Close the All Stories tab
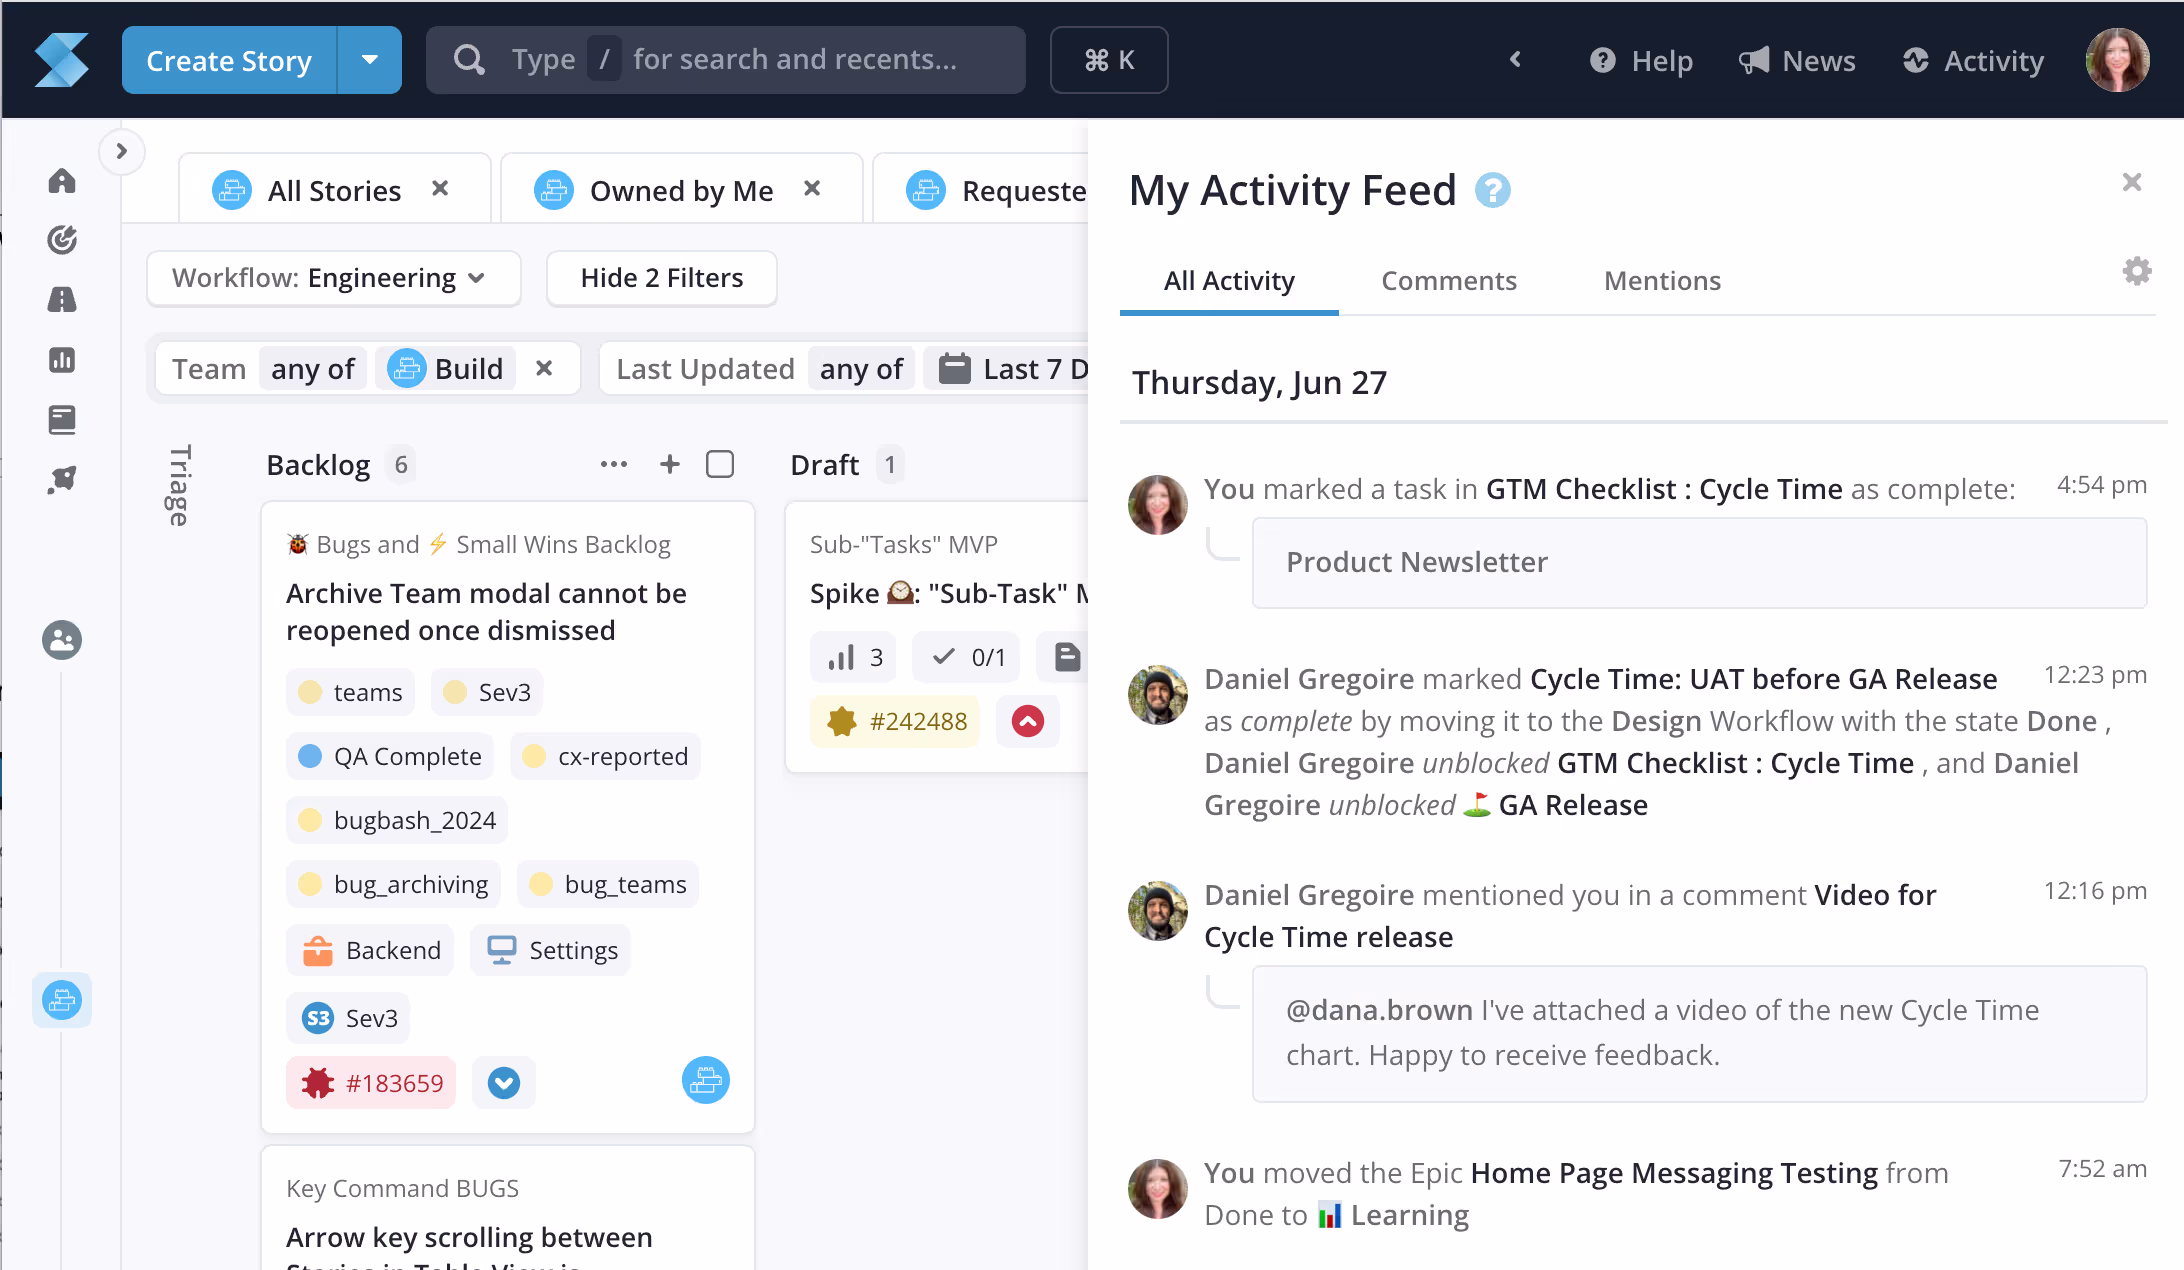Image resolution: width=2184 pixels, height=1270 pixels. pos(440,188)
